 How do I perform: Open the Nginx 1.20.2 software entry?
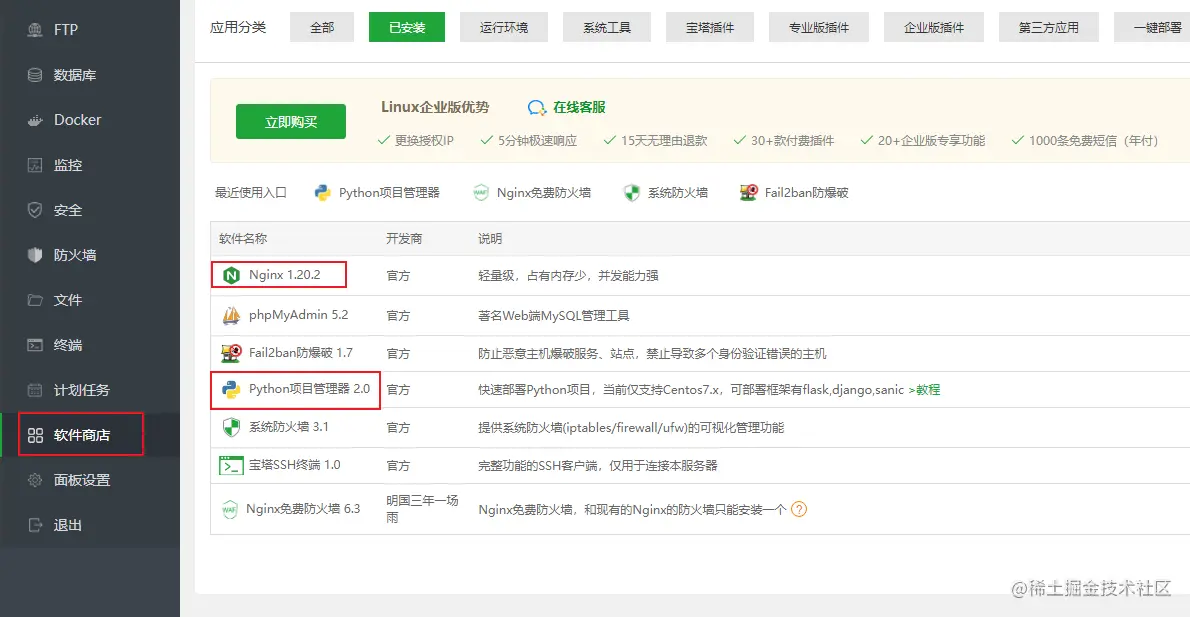pyautogui.click(x=285, y=275)
